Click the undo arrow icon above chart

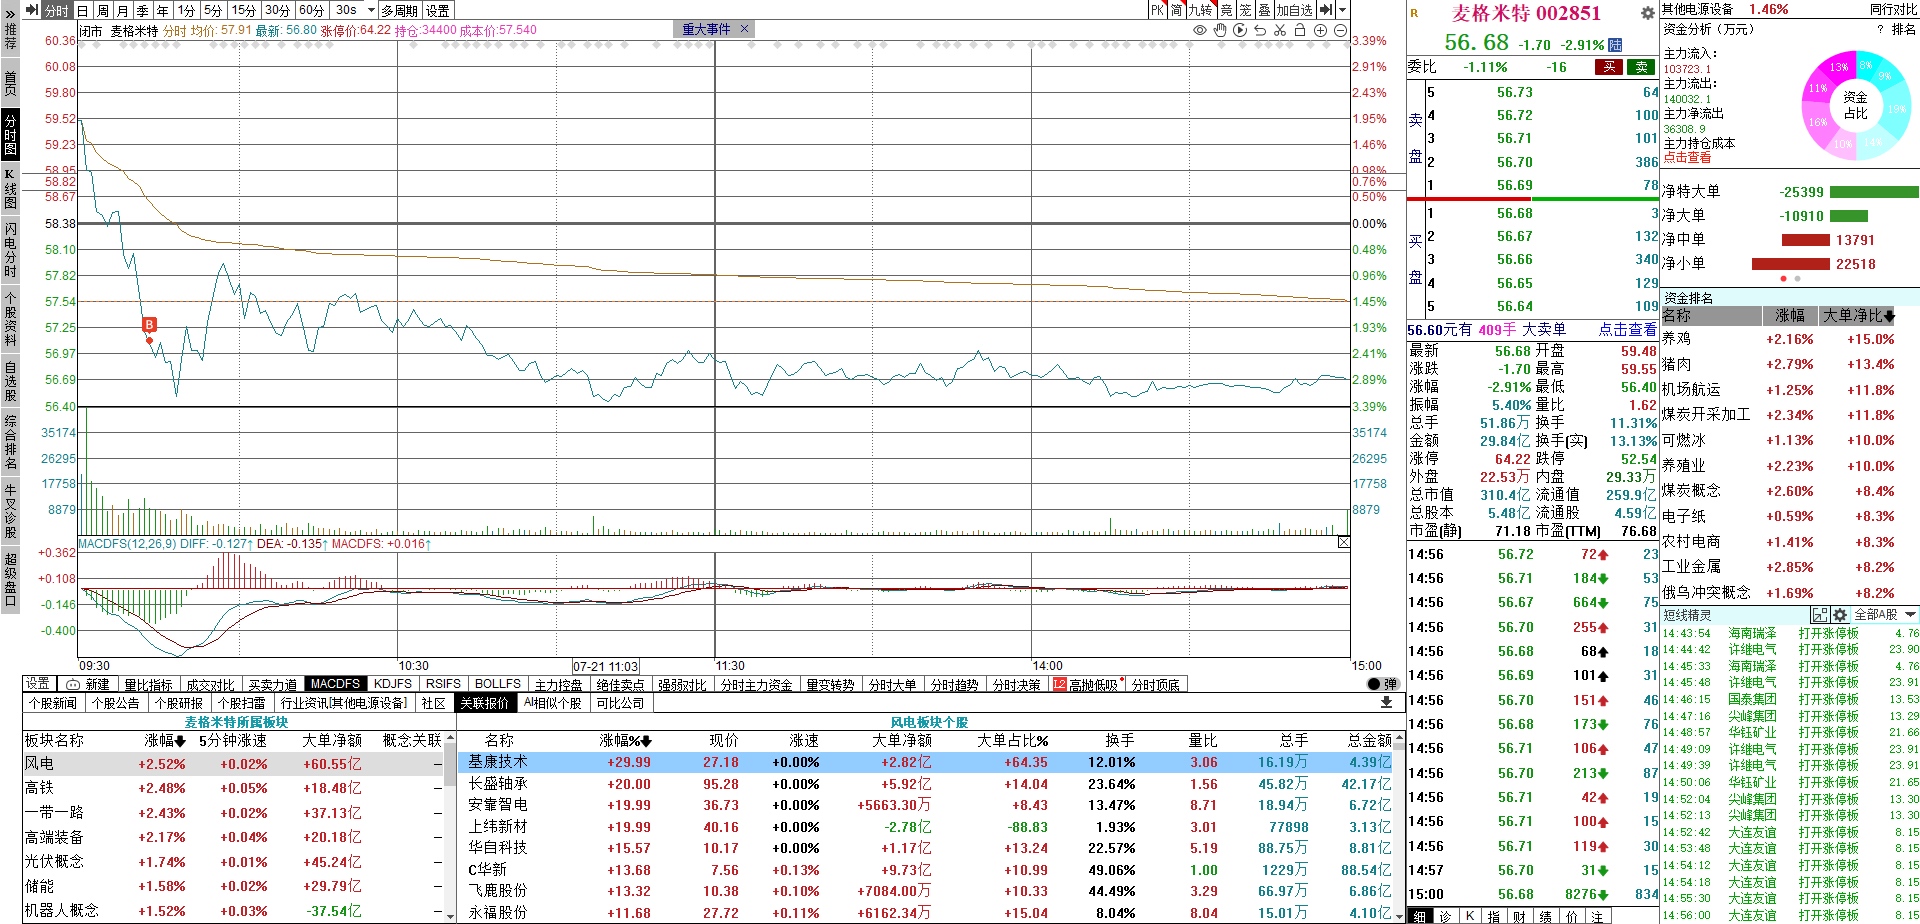(x=1260, y=31)
